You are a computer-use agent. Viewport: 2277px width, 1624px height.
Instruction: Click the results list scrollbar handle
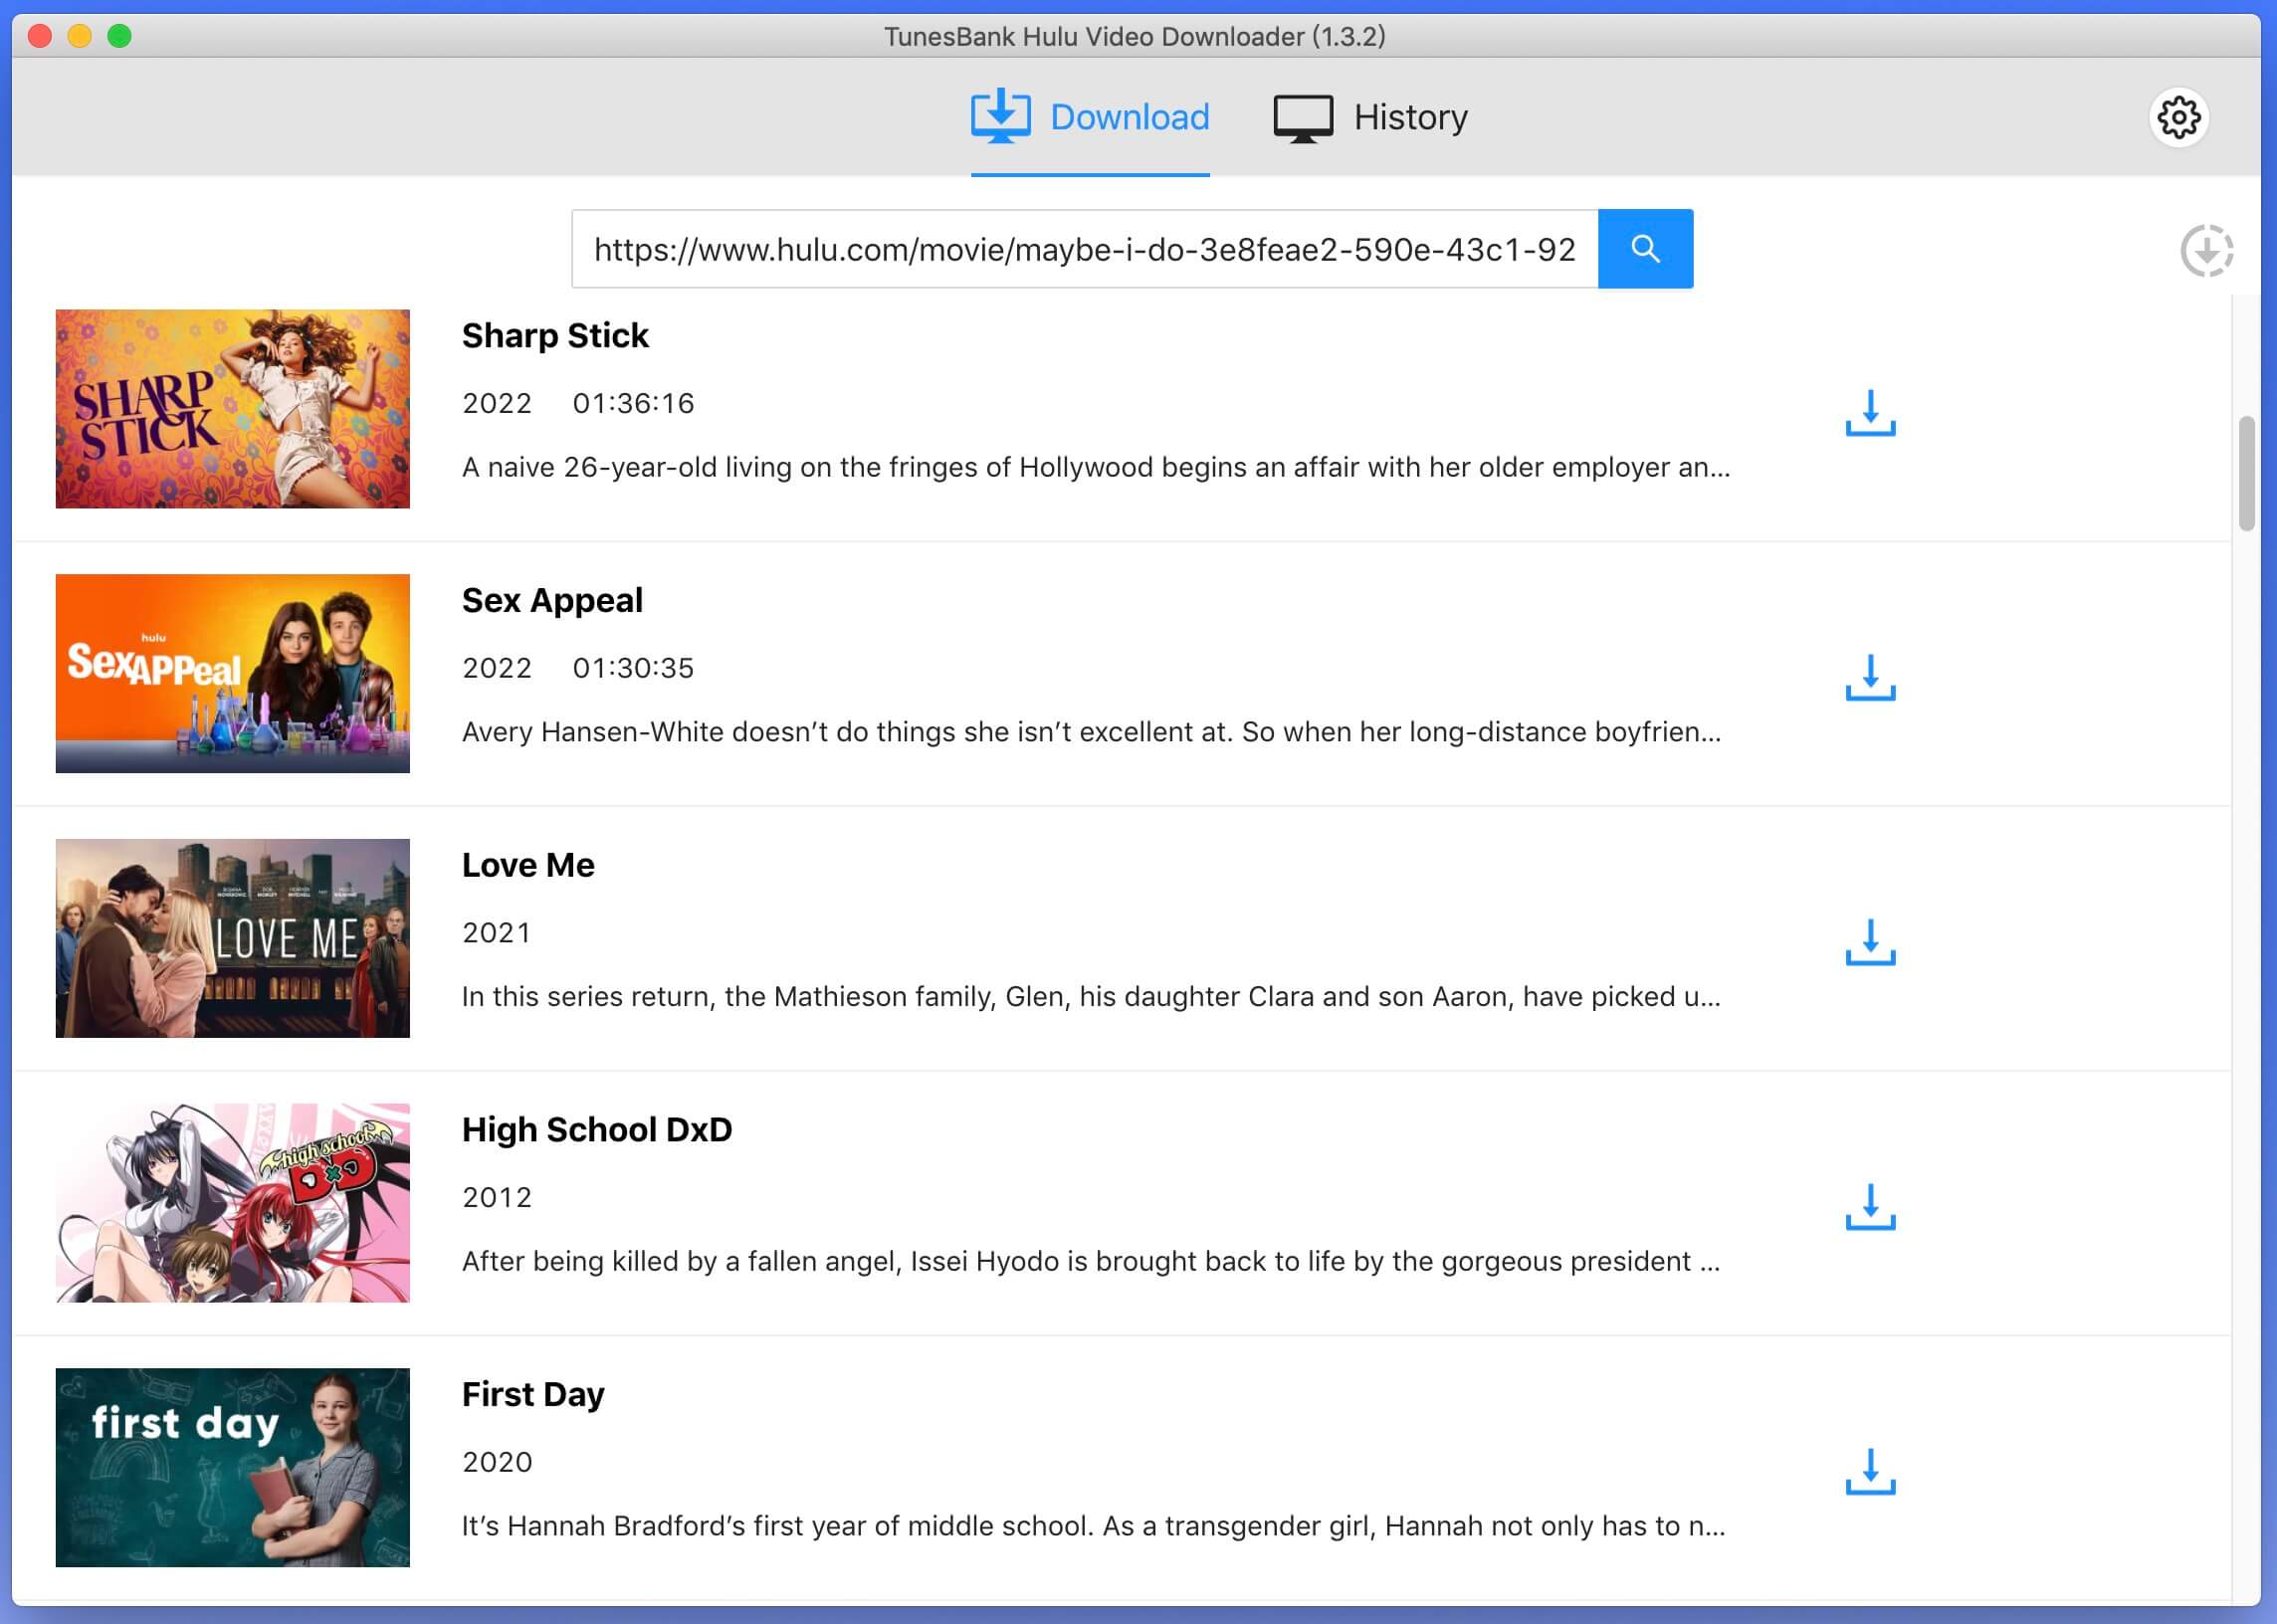(x=2246, y=473)
